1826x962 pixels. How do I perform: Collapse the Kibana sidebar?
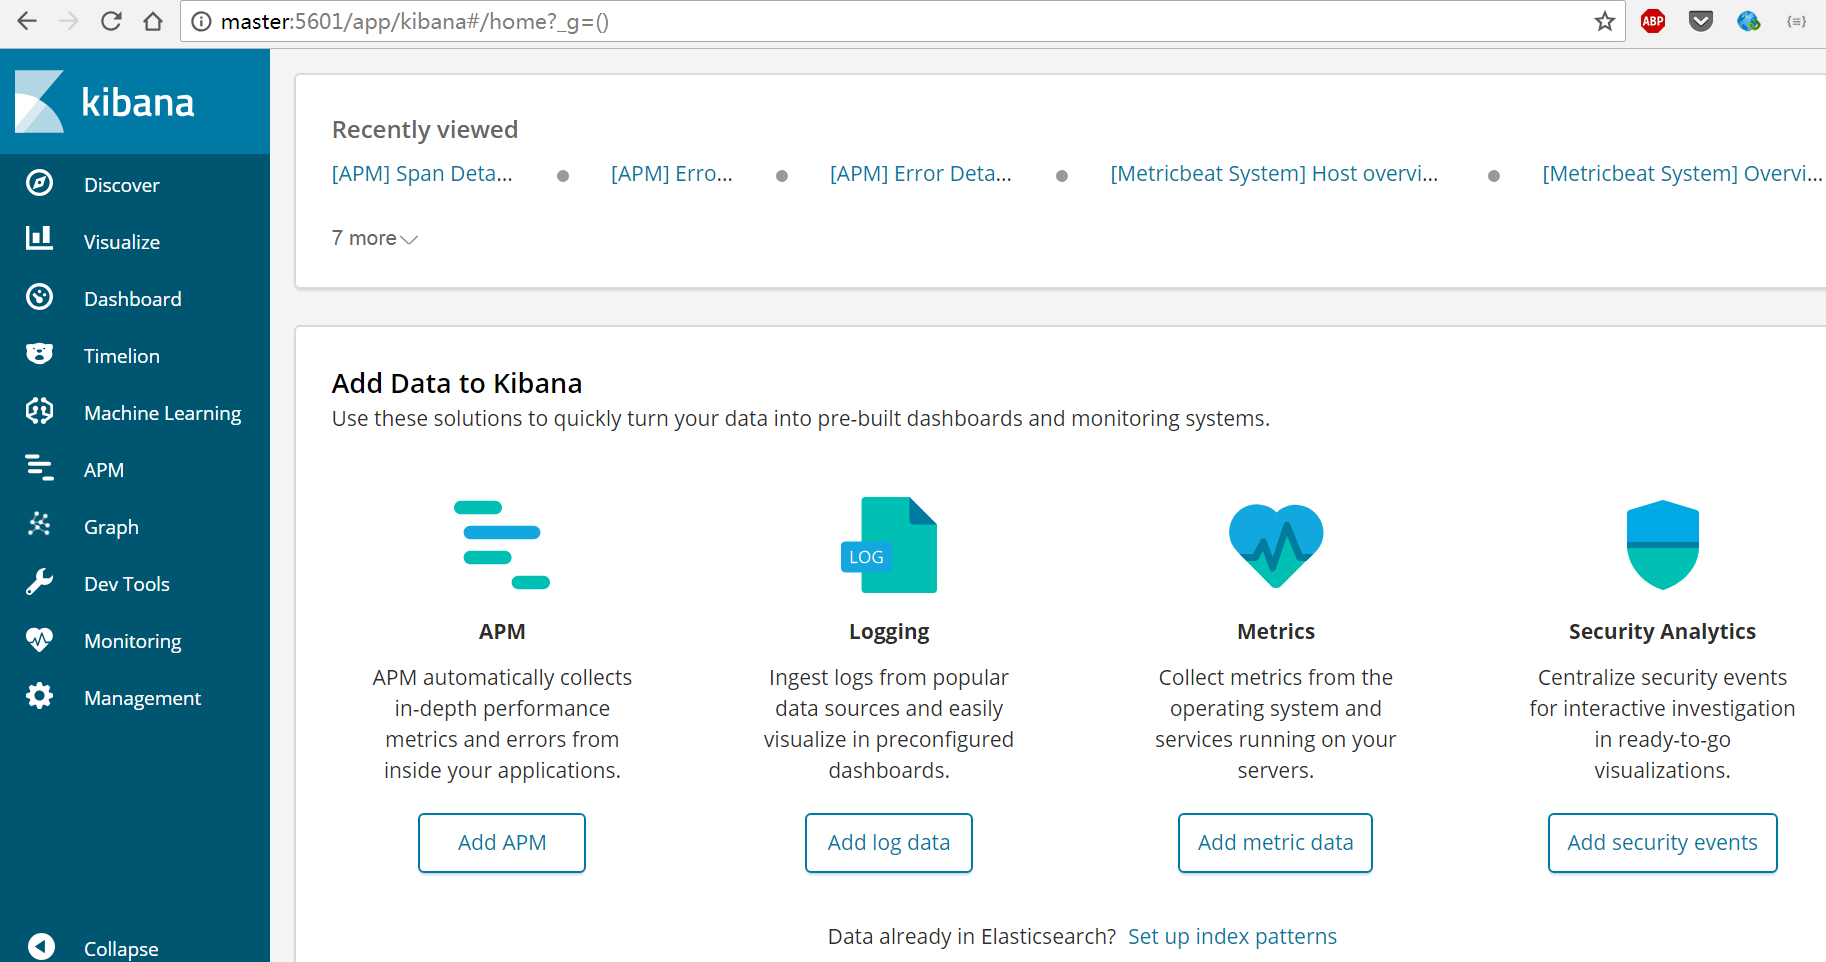pyautogui.click(x=42, y=946)
